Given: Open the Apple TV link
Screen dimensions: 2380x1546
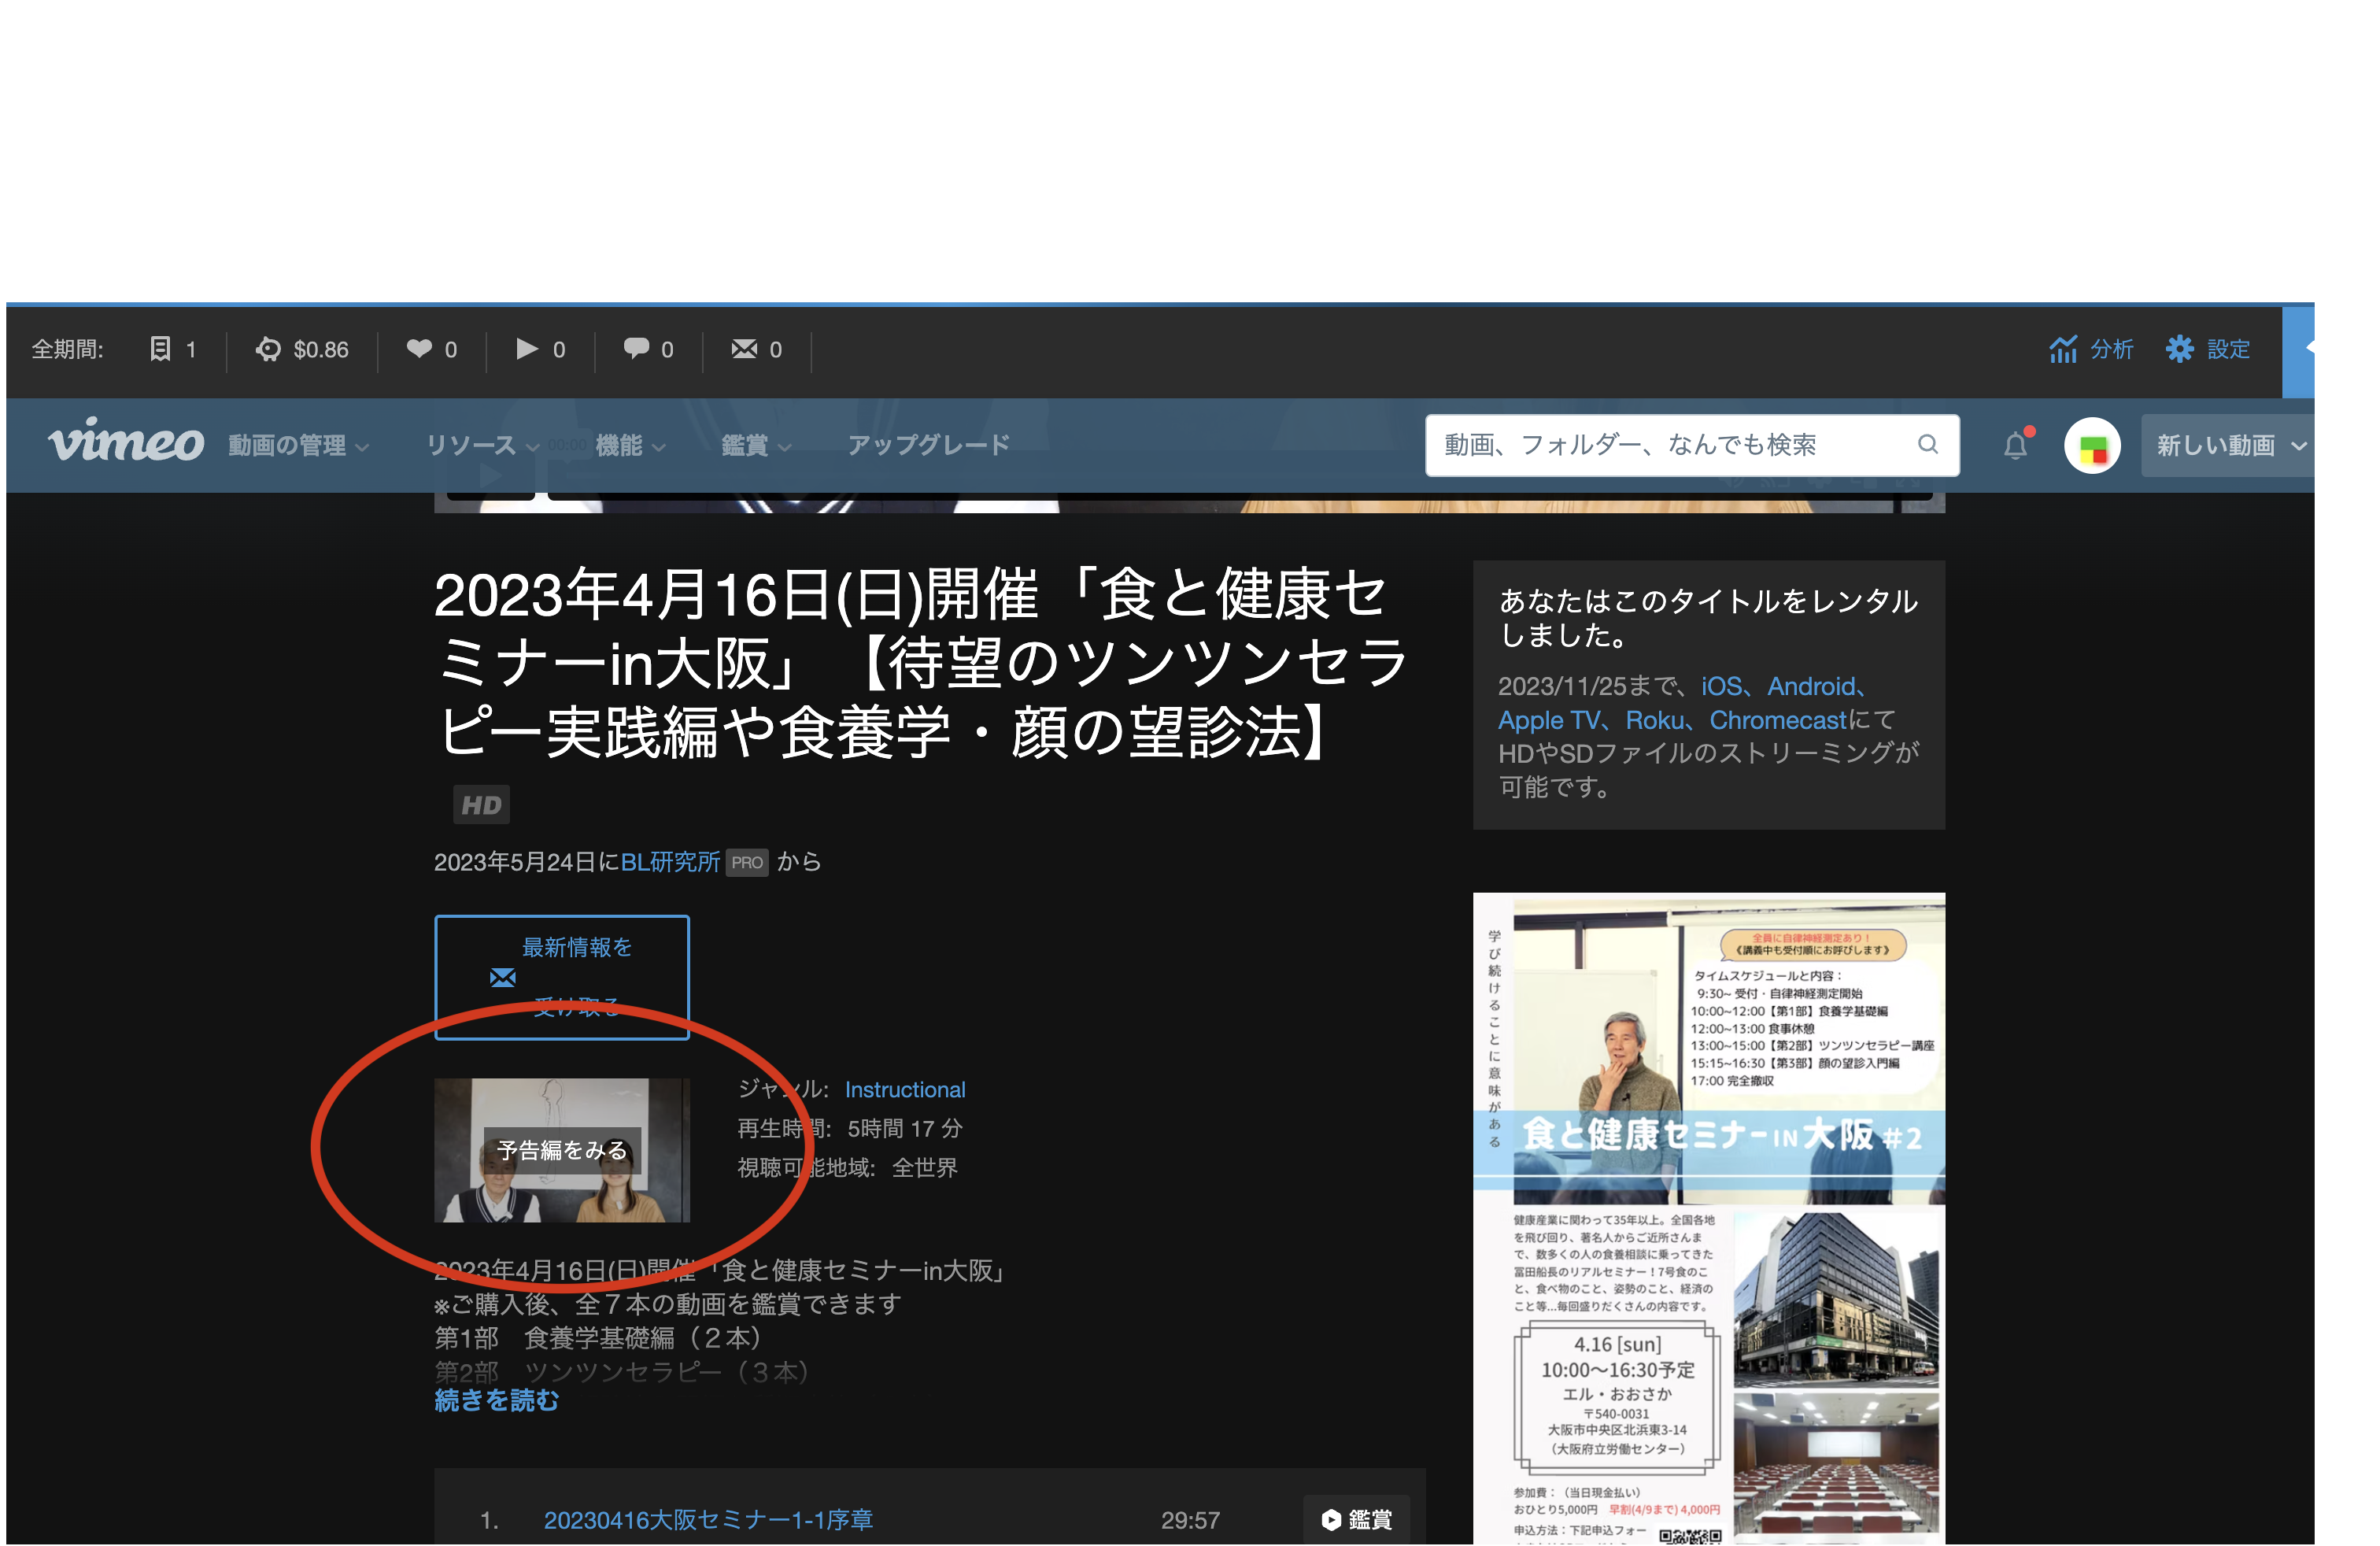Looking at the screenshot, I should pyautogui.click(x=1548, y=720).
